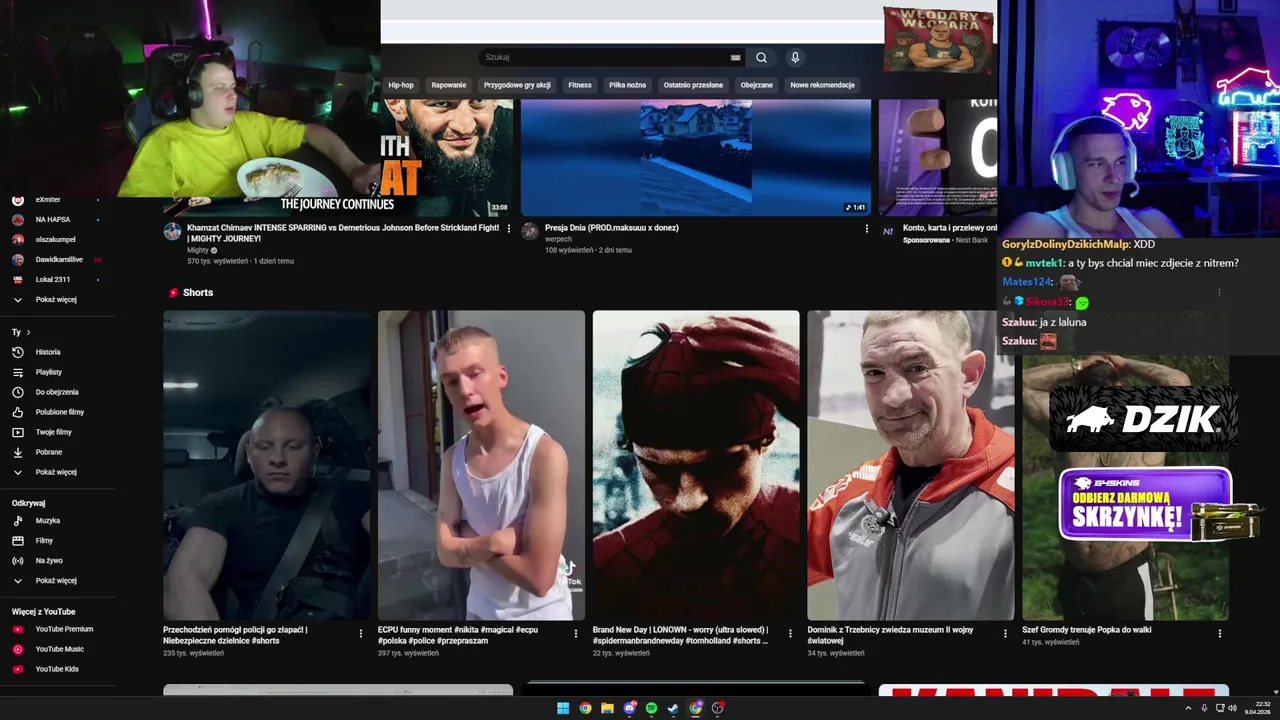The image size is (1280, 720).
Task: Select the Rapowanie filter chip
Action: [449, 85]
